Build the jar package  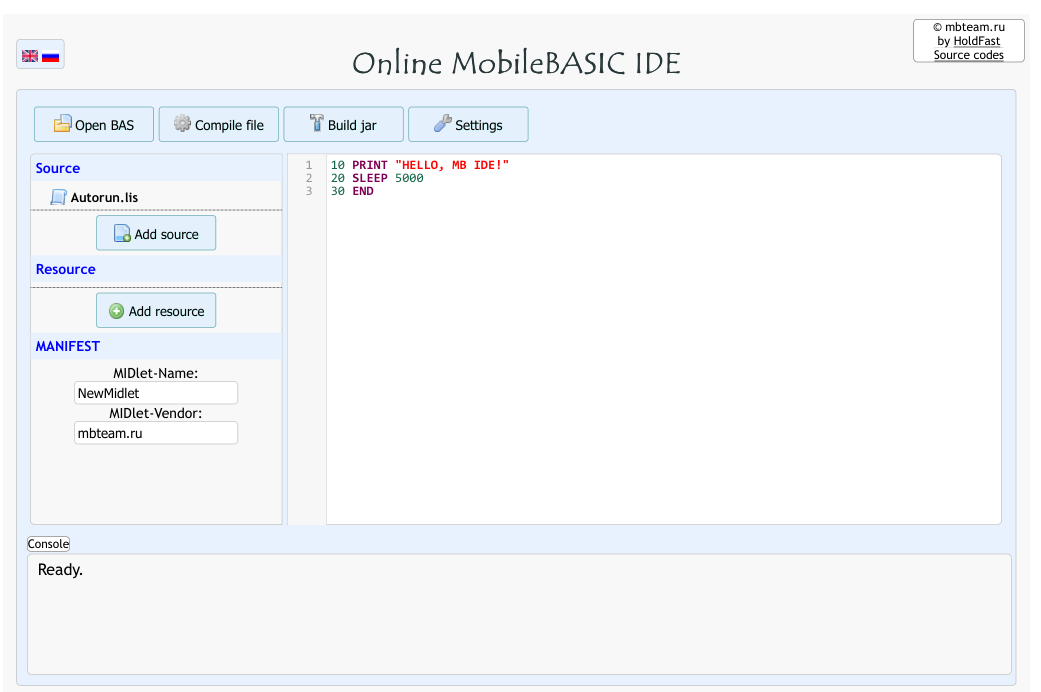point(343,123)
